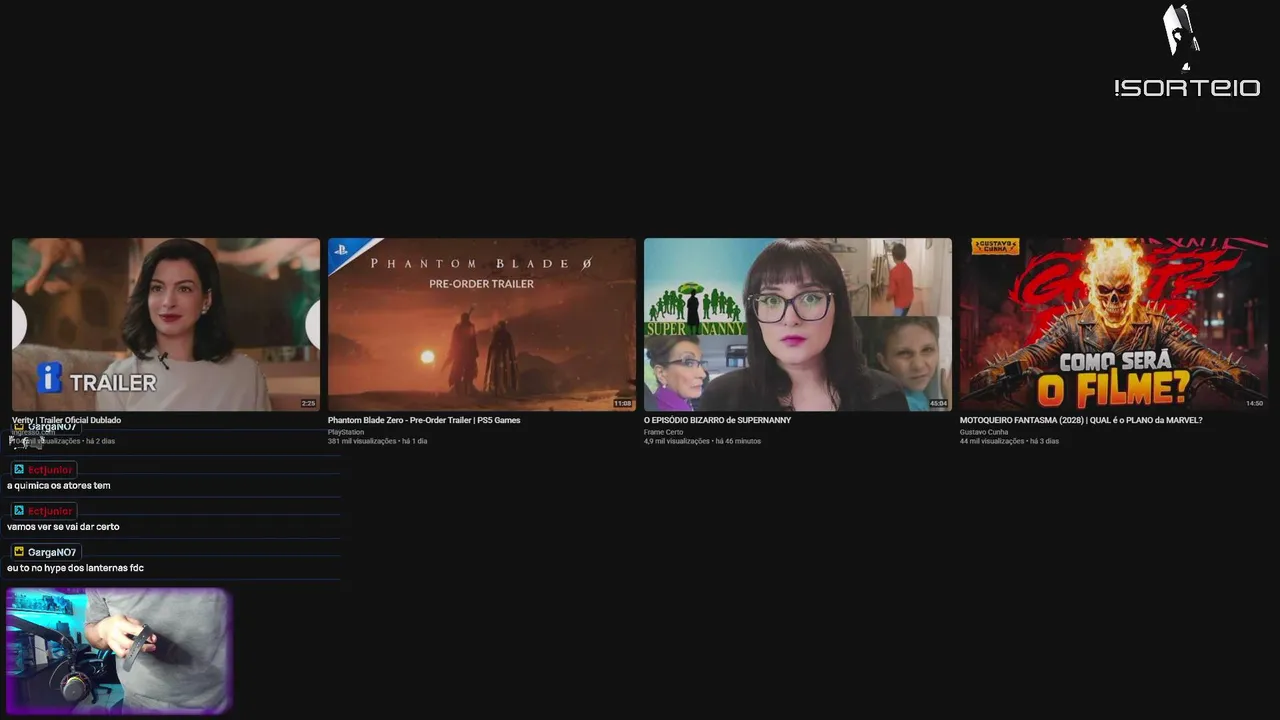Image resolution: width=1280 pixels, height=720 pixels.
Task: Click the yellow badge beside GargaNO7's hype message
Action: [x=19, y=552]
